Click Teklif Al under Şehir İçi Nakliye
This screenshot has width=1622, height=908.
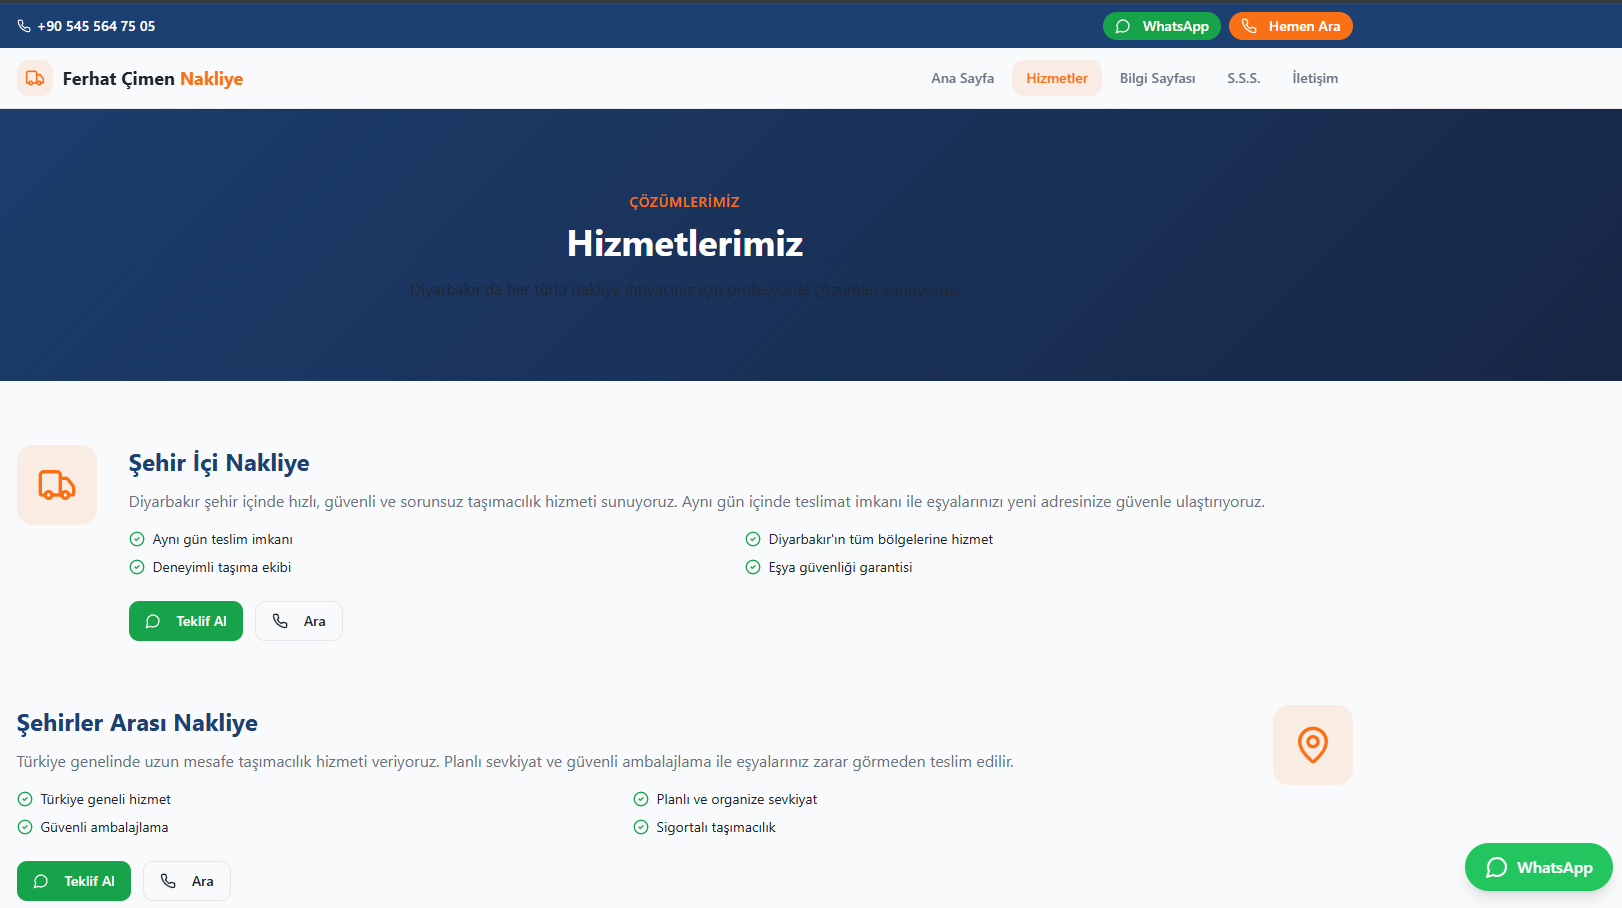coord(186,621)
